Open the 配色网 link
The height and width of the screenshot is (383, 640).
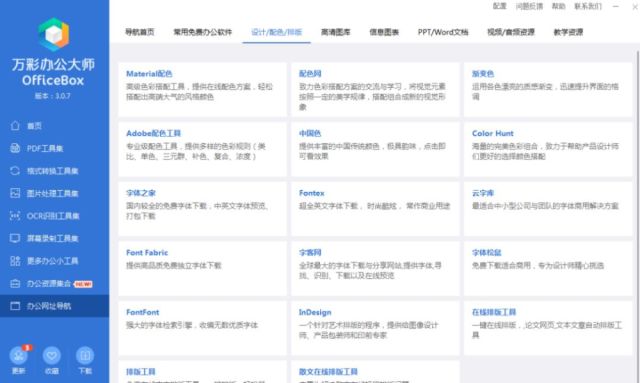tap(310, 73)
